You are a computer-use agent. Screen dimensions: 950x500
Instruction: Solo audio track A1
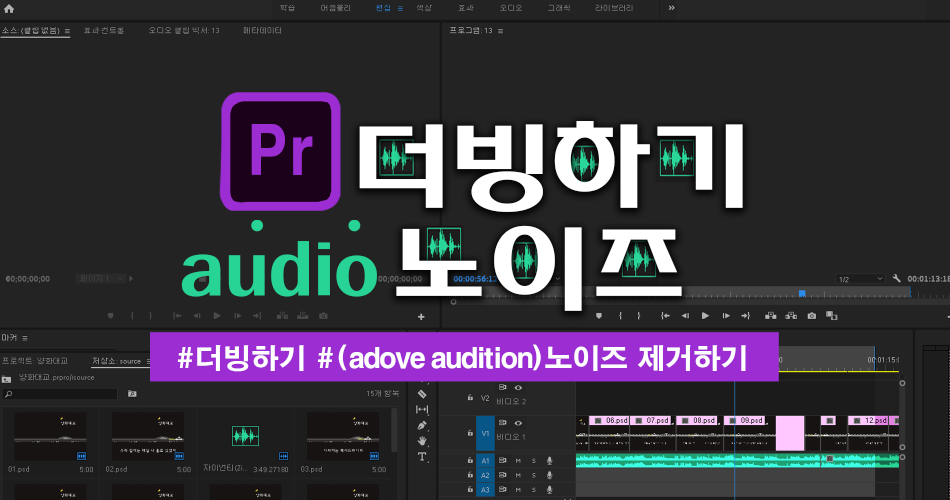coord(534,461)
